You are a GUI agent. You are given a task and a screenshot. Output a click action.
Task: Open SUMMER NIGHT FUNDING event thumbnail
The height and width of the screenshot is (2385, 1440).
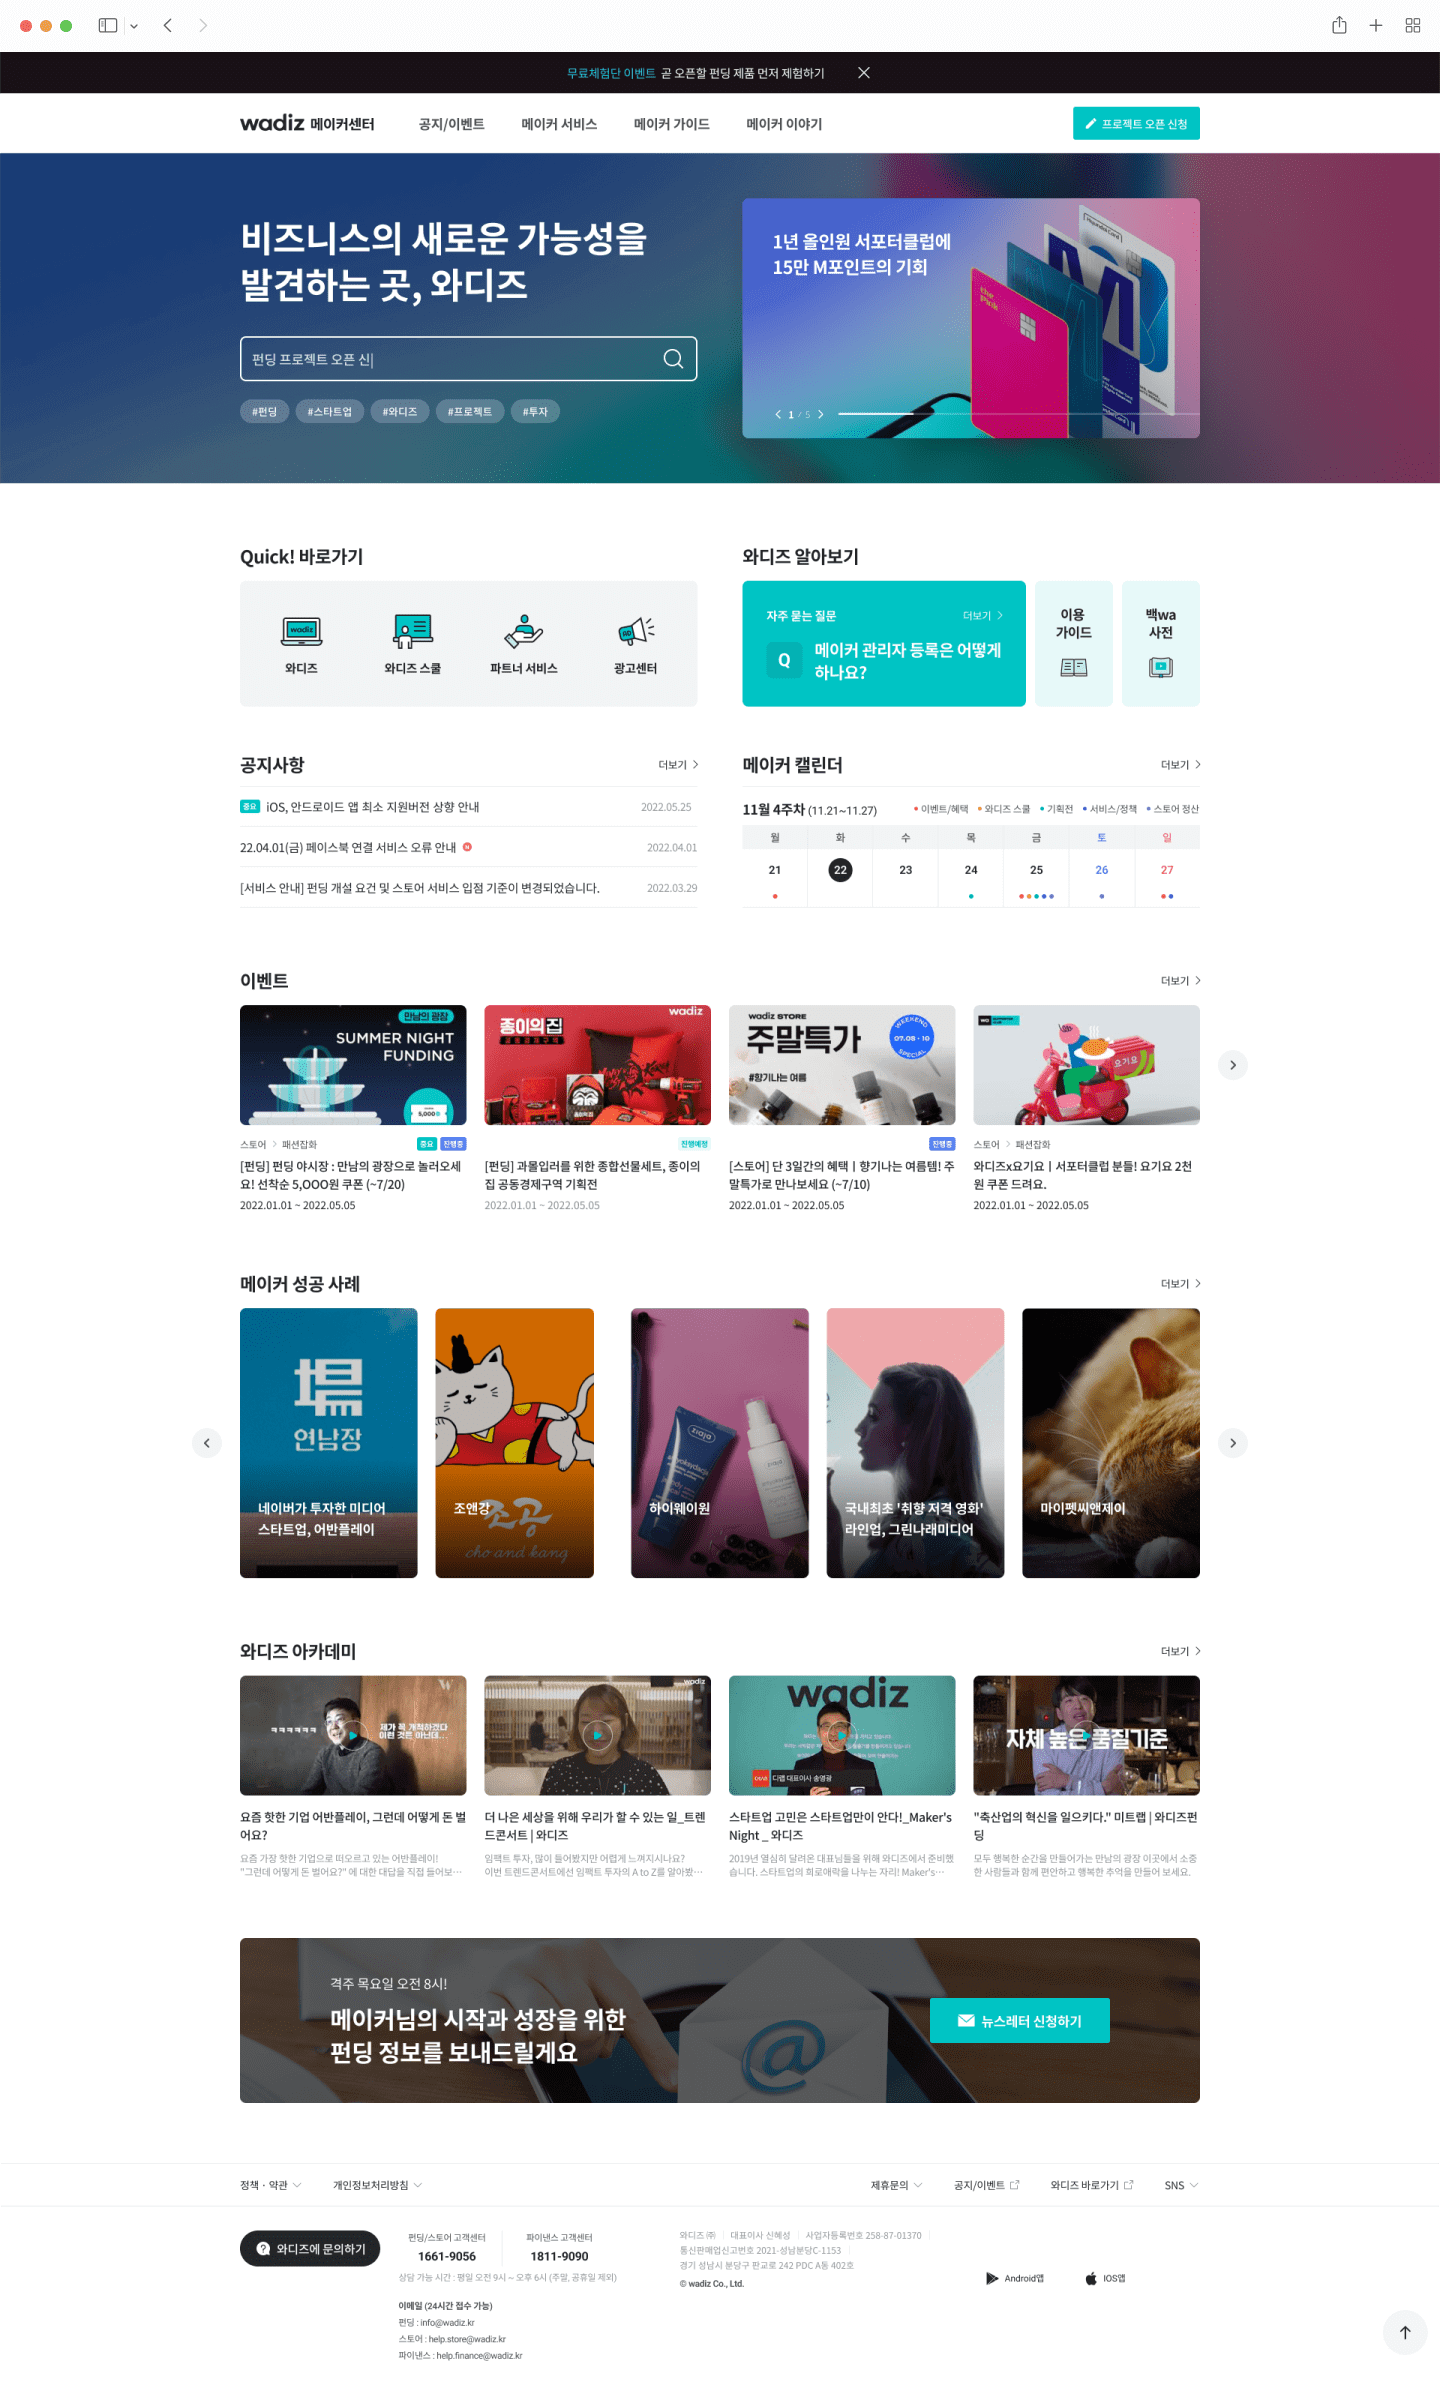point(353,1065)
